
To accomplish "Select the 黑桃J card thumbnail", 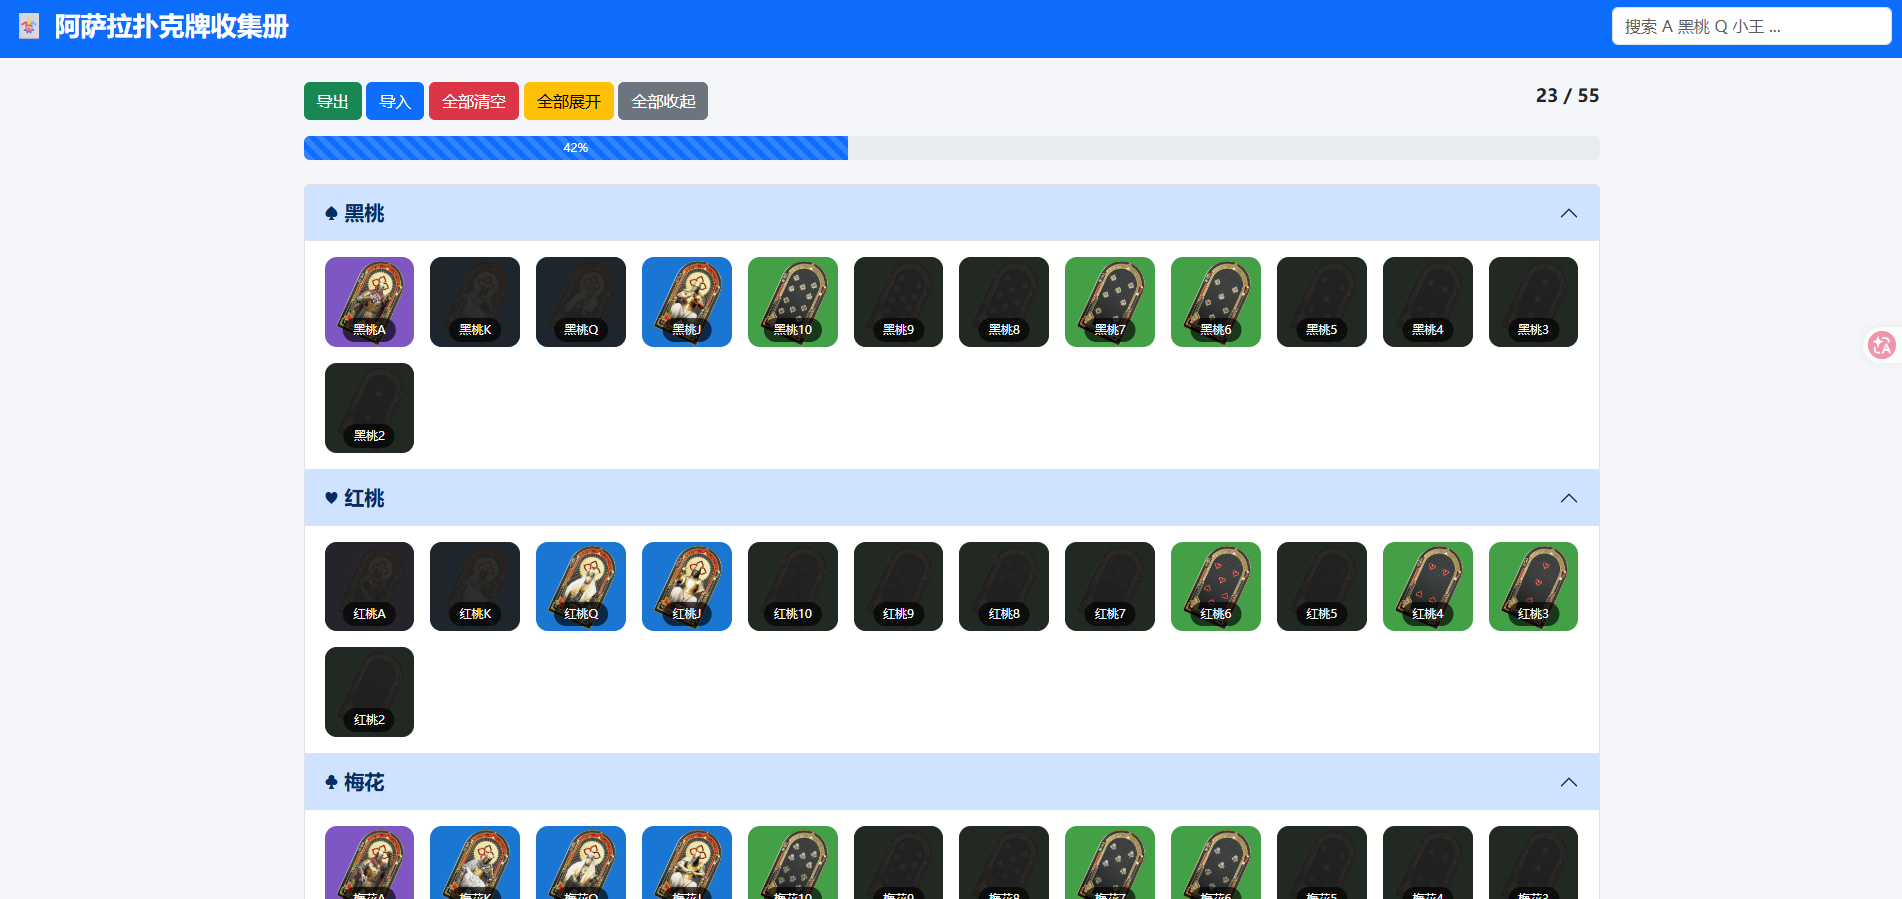I will pos(687,302).
